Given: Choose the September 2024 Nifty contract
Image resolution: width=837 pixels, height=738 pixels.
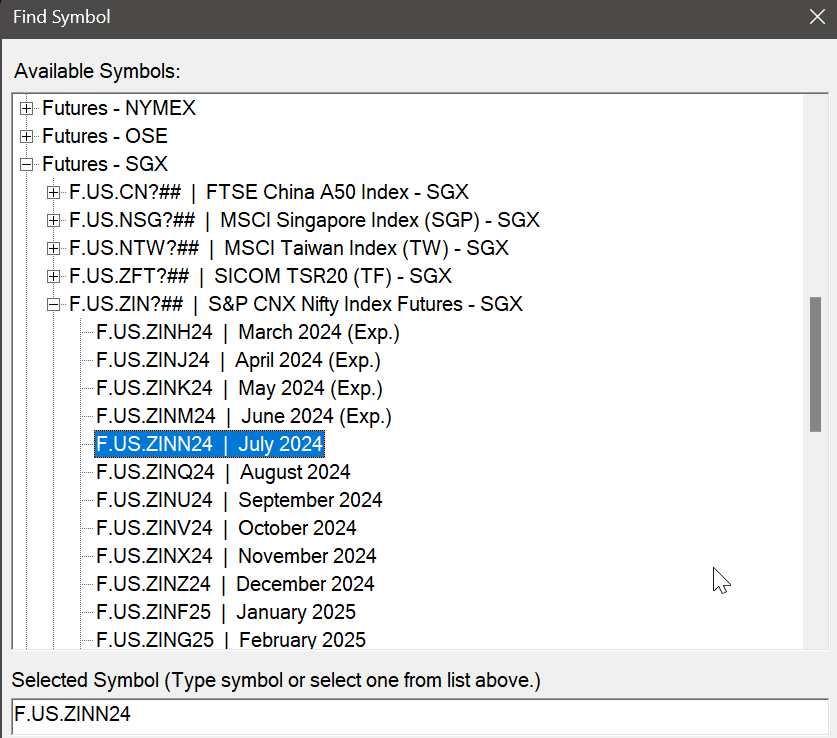Looking at the screenshot, I should click(x=239, y=500).
